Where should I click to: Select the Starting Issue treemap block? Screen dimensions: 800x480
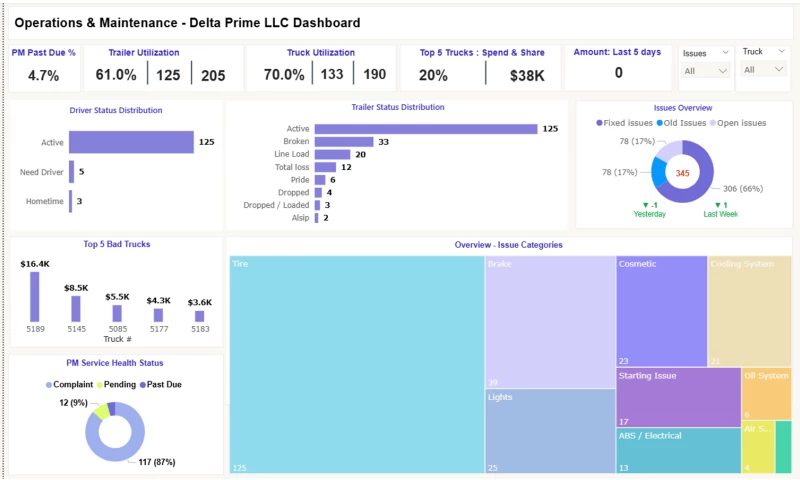tap(678, 397)
